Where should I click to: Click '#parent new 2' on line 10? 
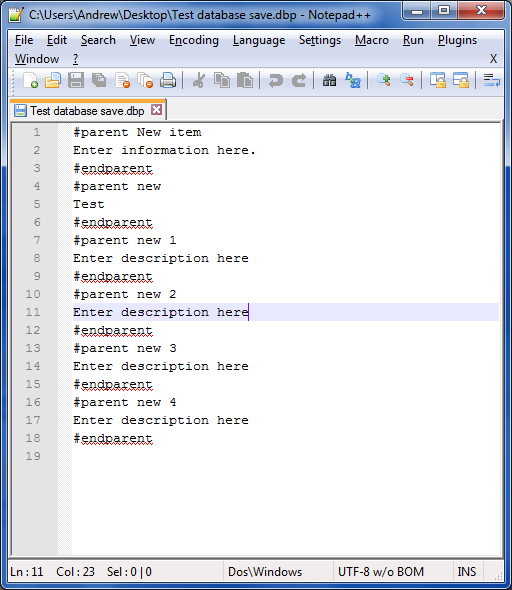point(125,294)
